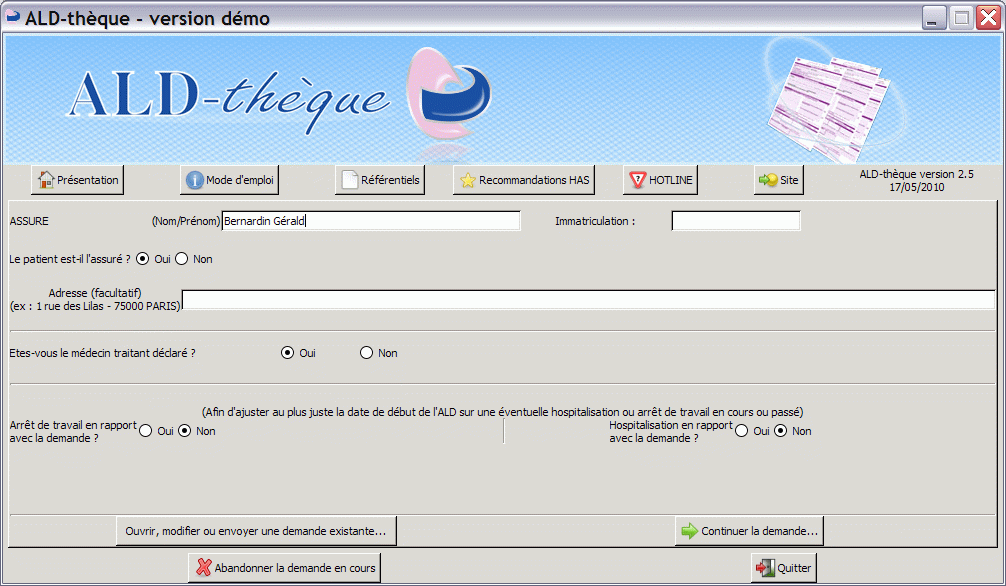Click the HOTLINE support button
This screenshot has height=586, width=1006.
[x=660, y=180]
